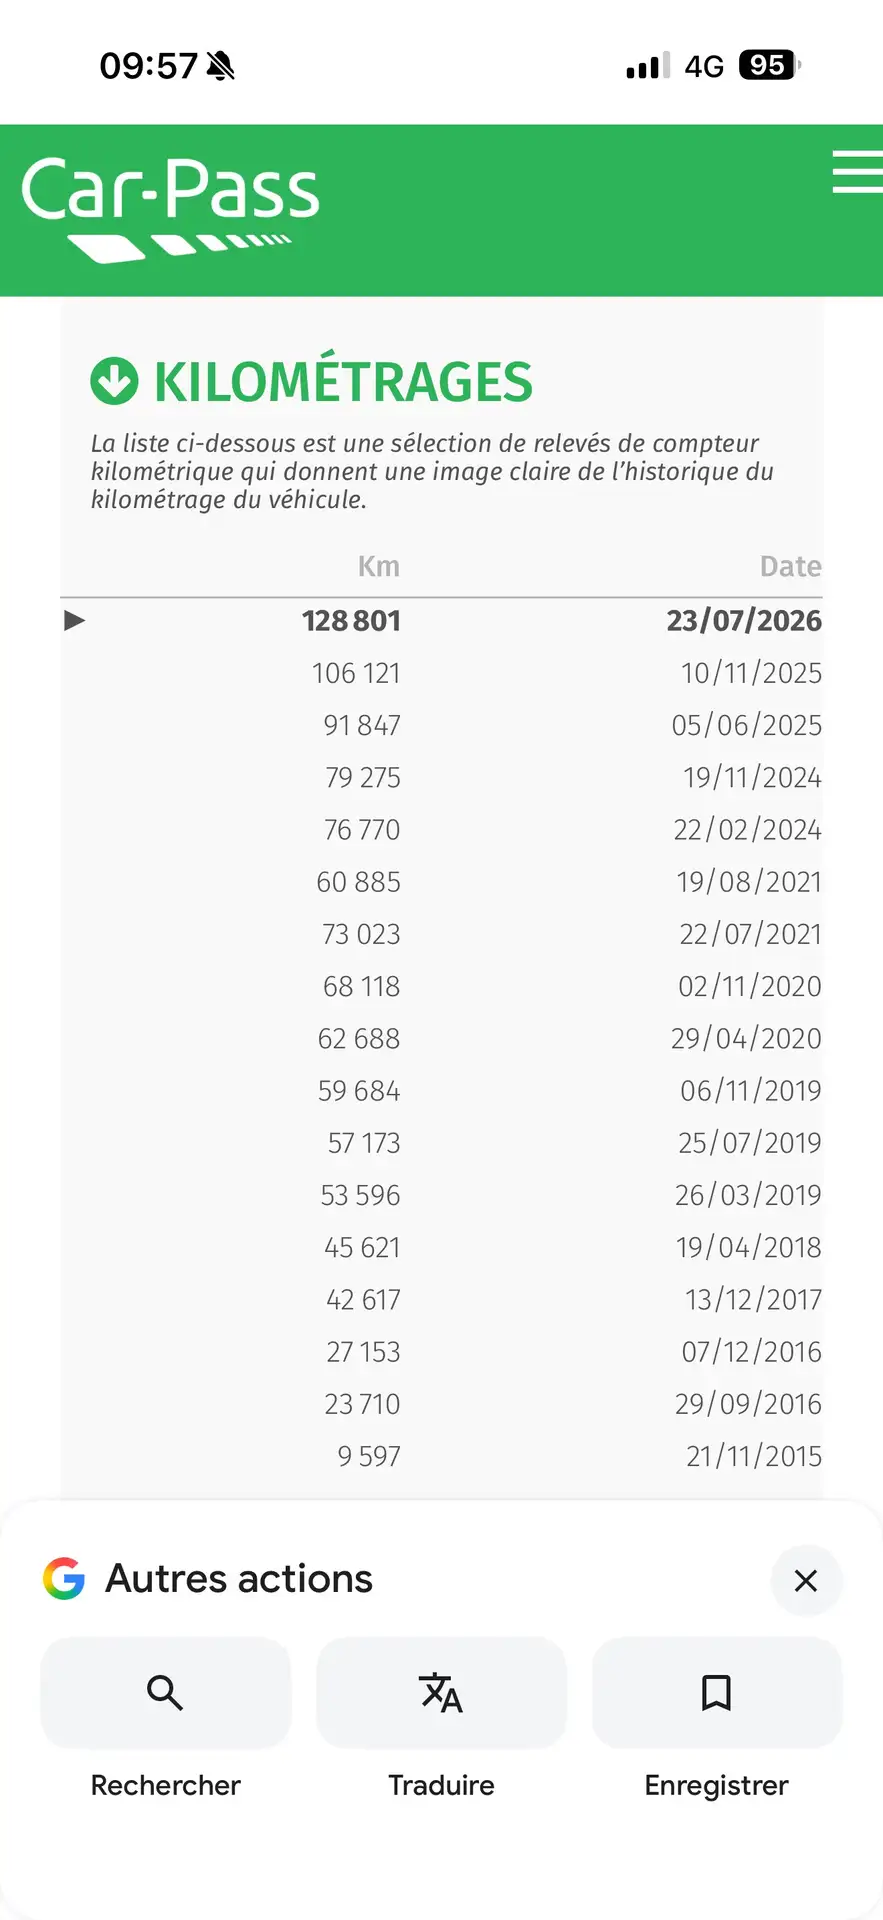The image size is (883, 1920).
Task: Click the green down-arrow Kilométrages icon
Action: point(114,381)
